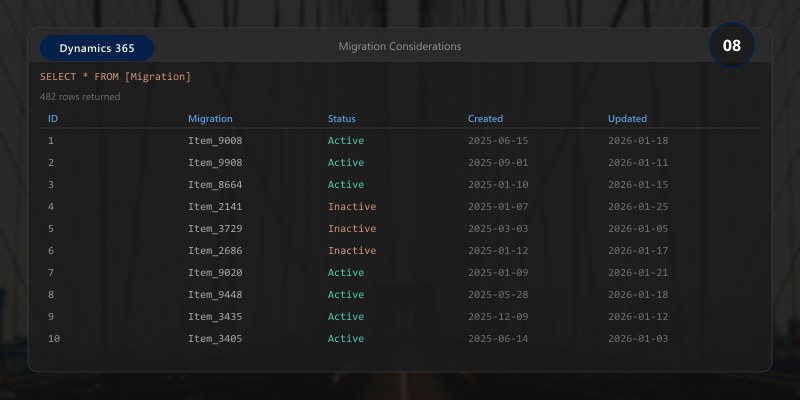Select the Item_3435 cell

(x=215, y=316)
